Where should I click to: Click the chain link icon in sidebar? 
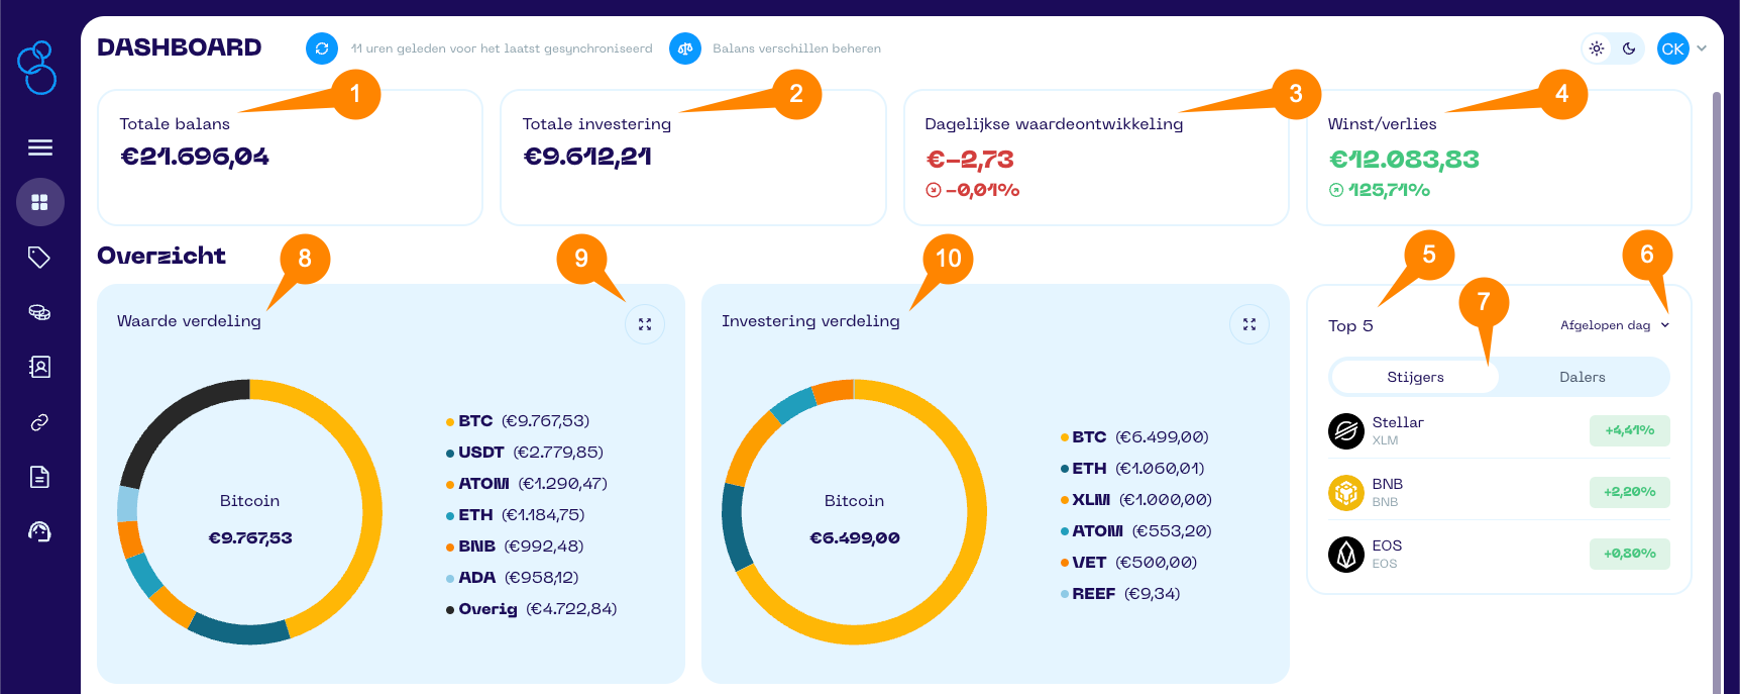[40, 422]
